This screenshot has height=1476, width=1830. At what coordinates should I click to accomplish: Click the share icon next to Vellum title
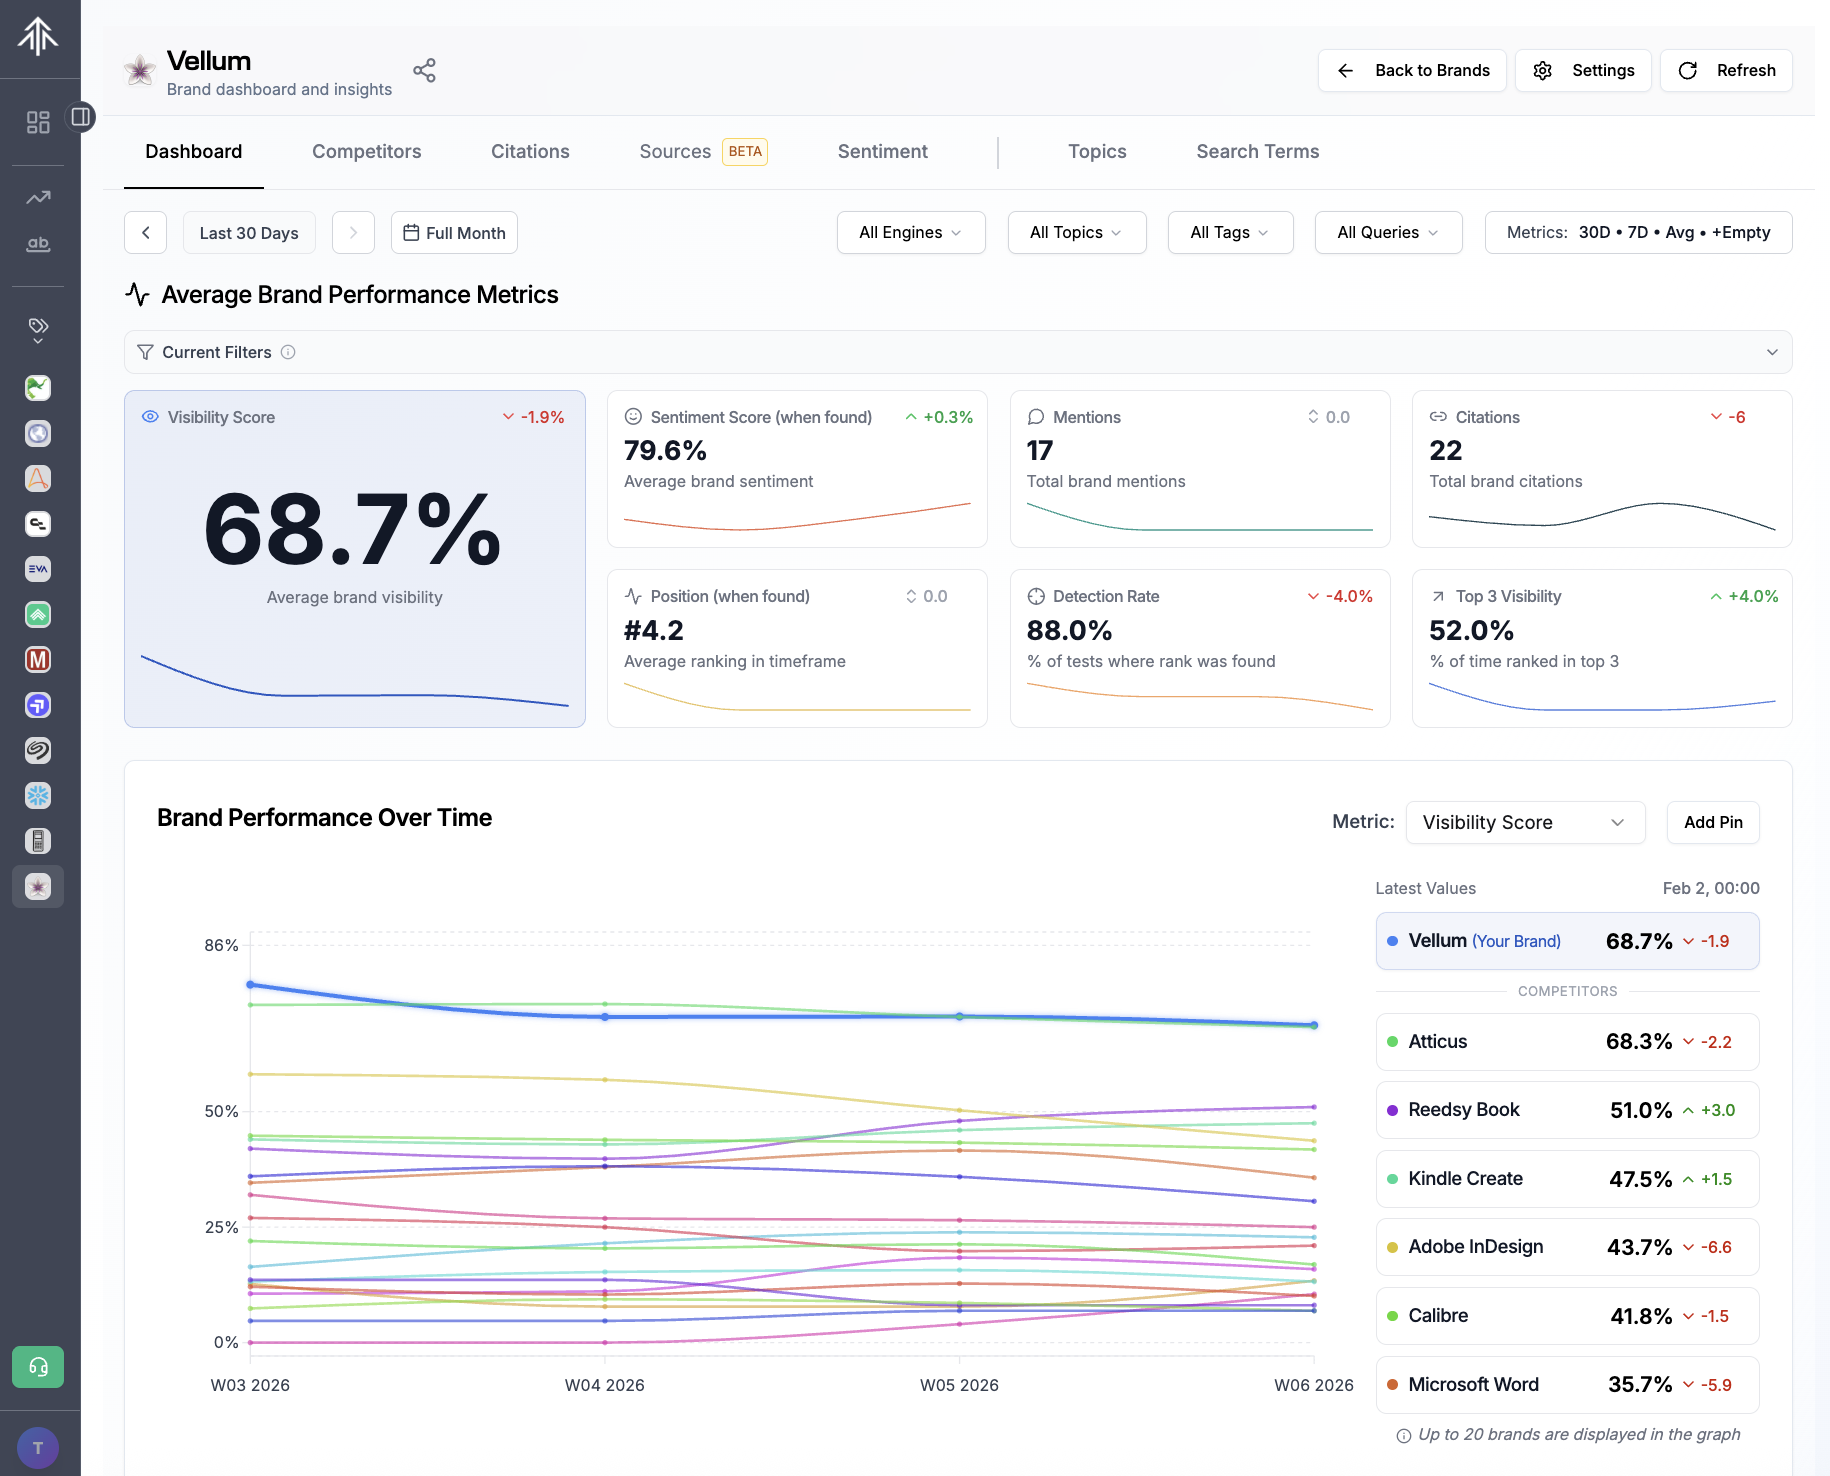coord(424,69)
